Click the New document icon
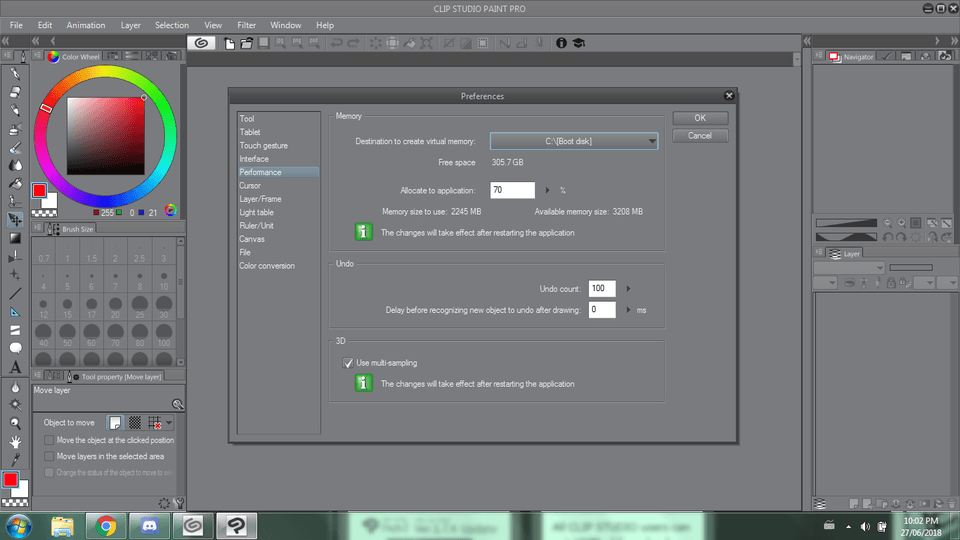The height and width of the screenshot is (540, 960). [230, 43]
